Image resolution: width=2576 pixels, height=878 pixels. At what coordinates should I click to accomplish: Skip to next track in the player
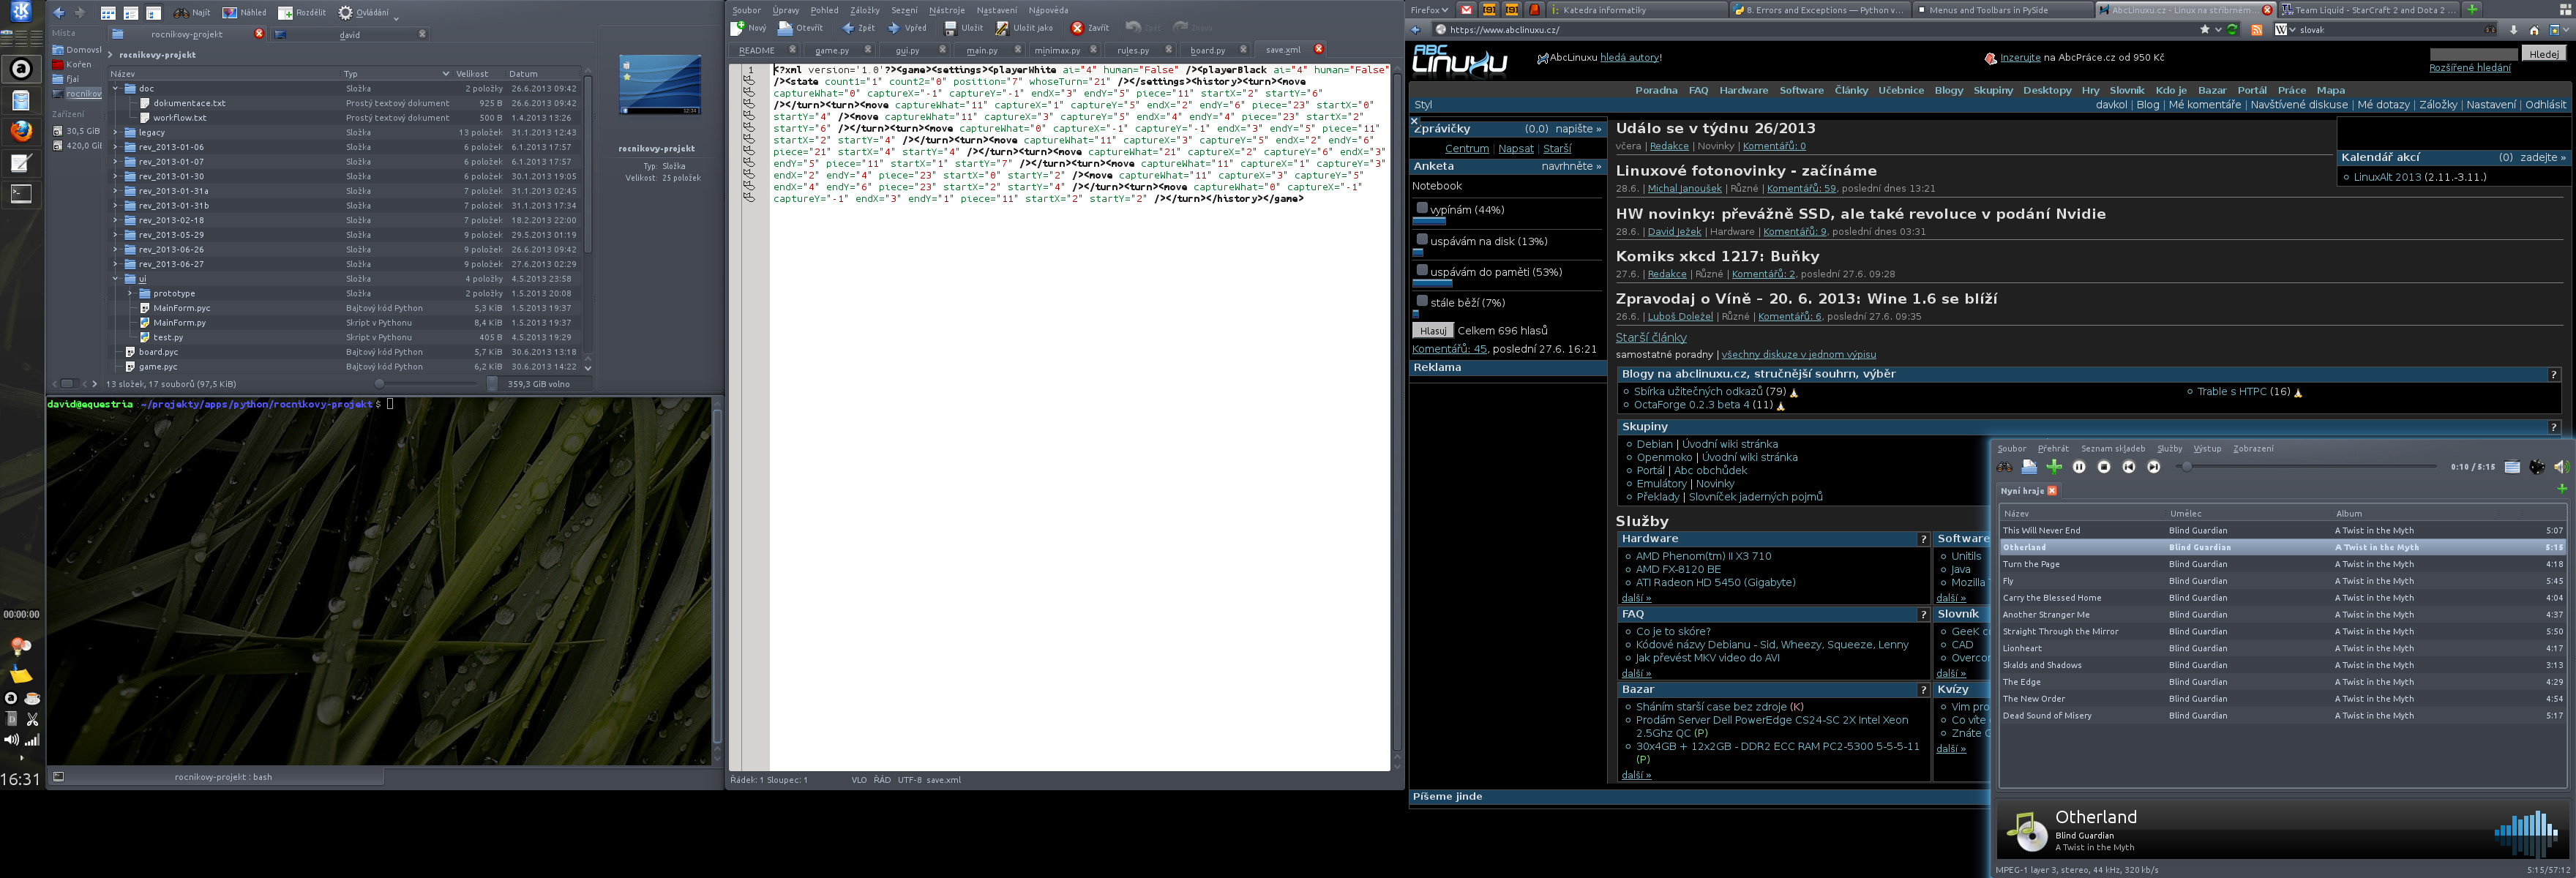(2153, 467)
